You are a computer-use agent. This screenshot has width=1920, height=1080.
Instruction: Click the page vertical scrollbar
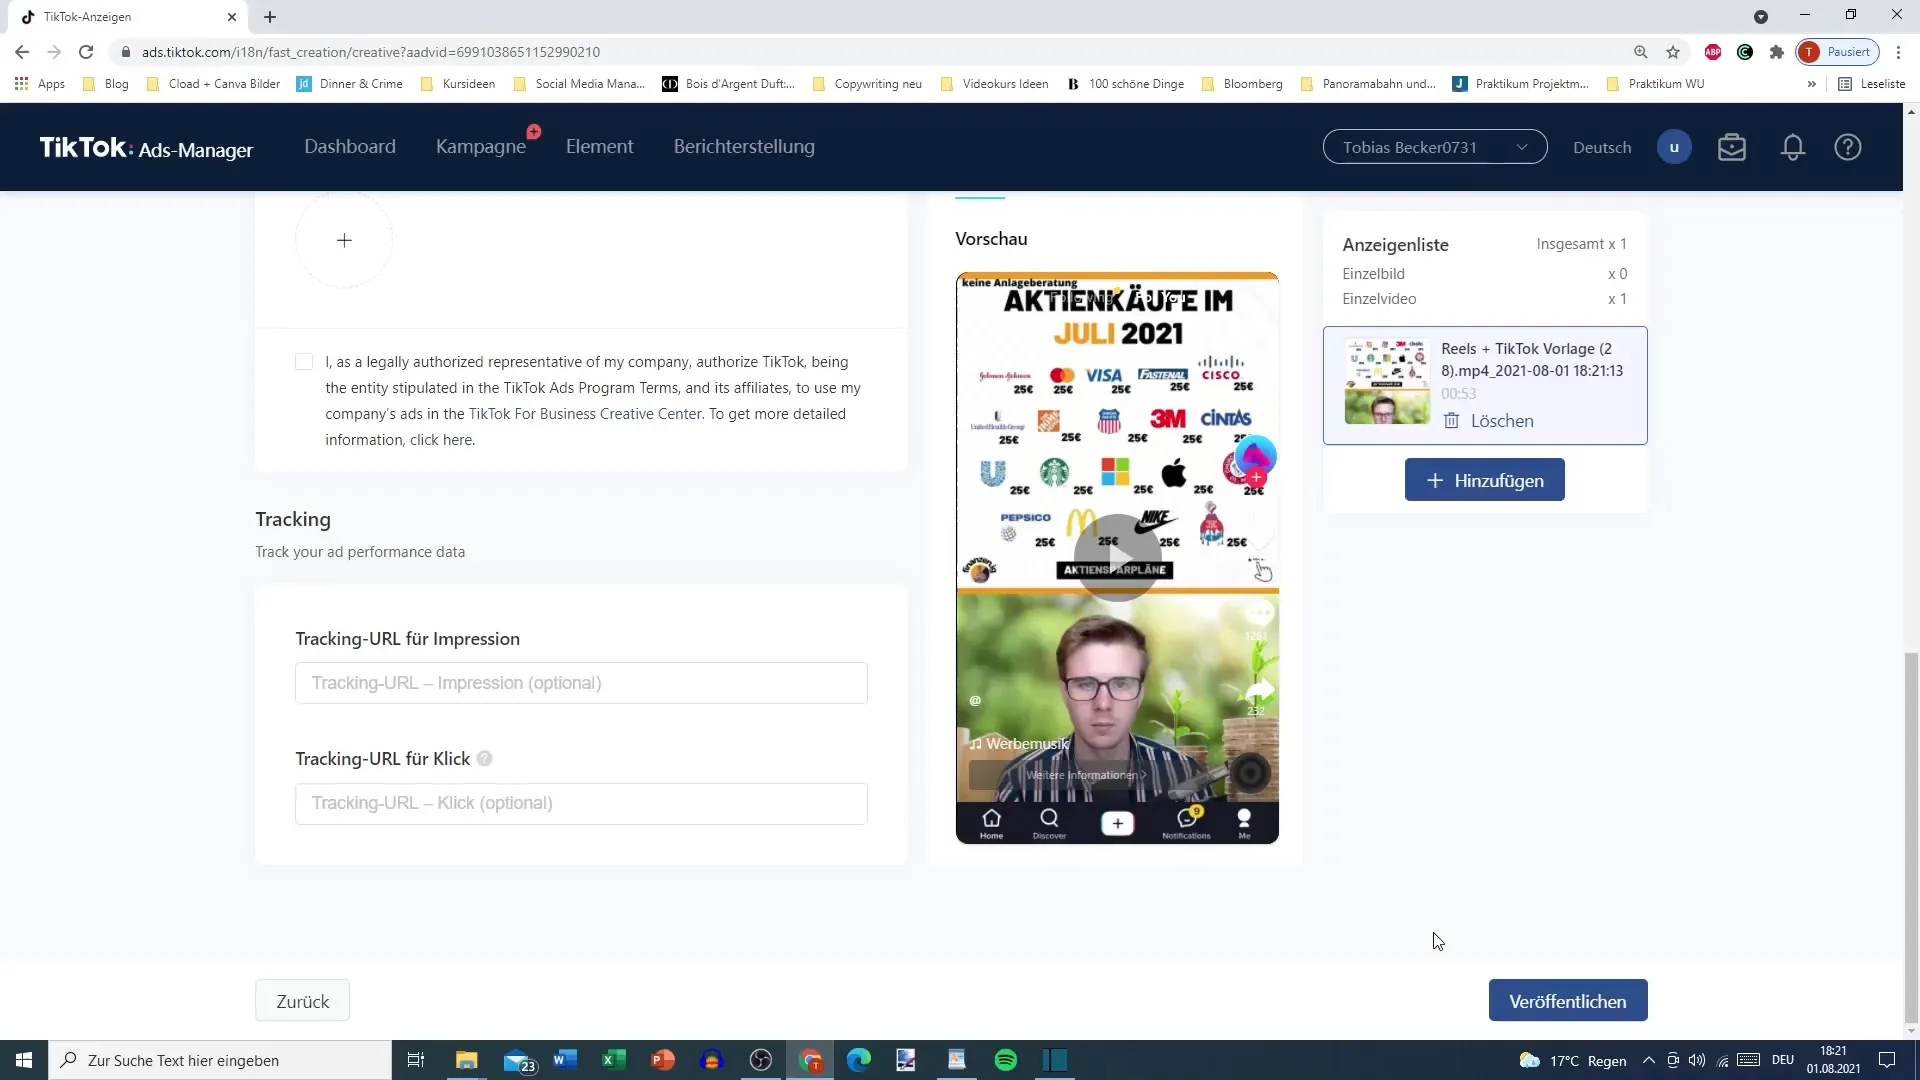[1911, 838]
